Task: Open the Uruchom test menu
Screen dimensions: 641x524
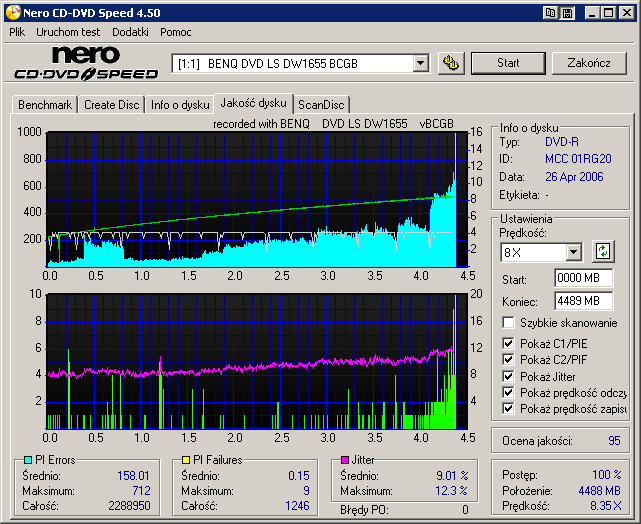Action: tap(68, 32)
